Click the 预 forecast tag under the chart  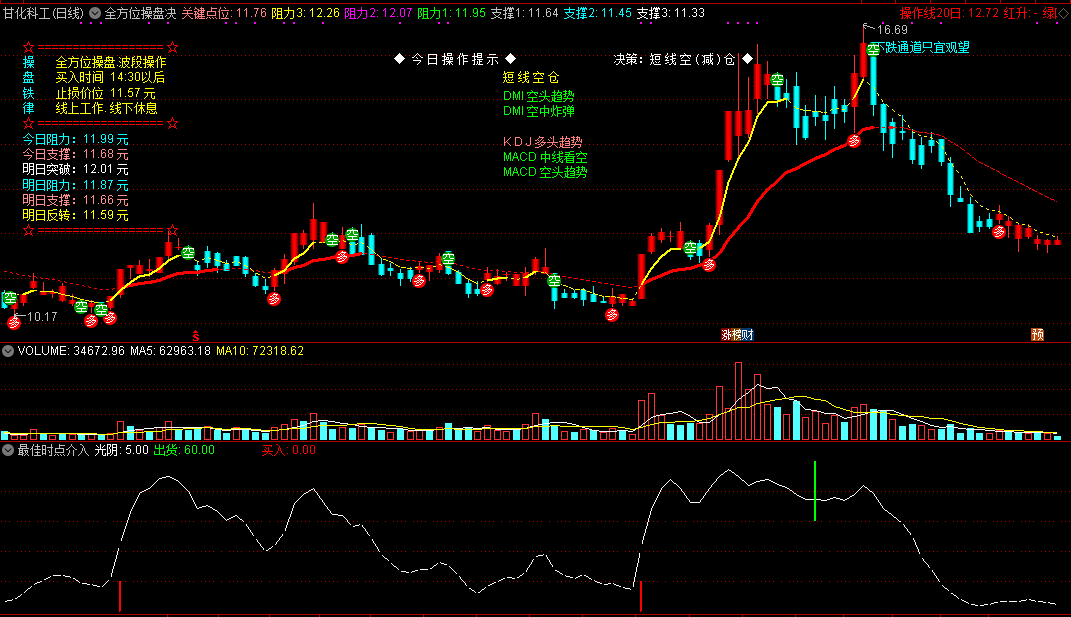click(1038, 335)
